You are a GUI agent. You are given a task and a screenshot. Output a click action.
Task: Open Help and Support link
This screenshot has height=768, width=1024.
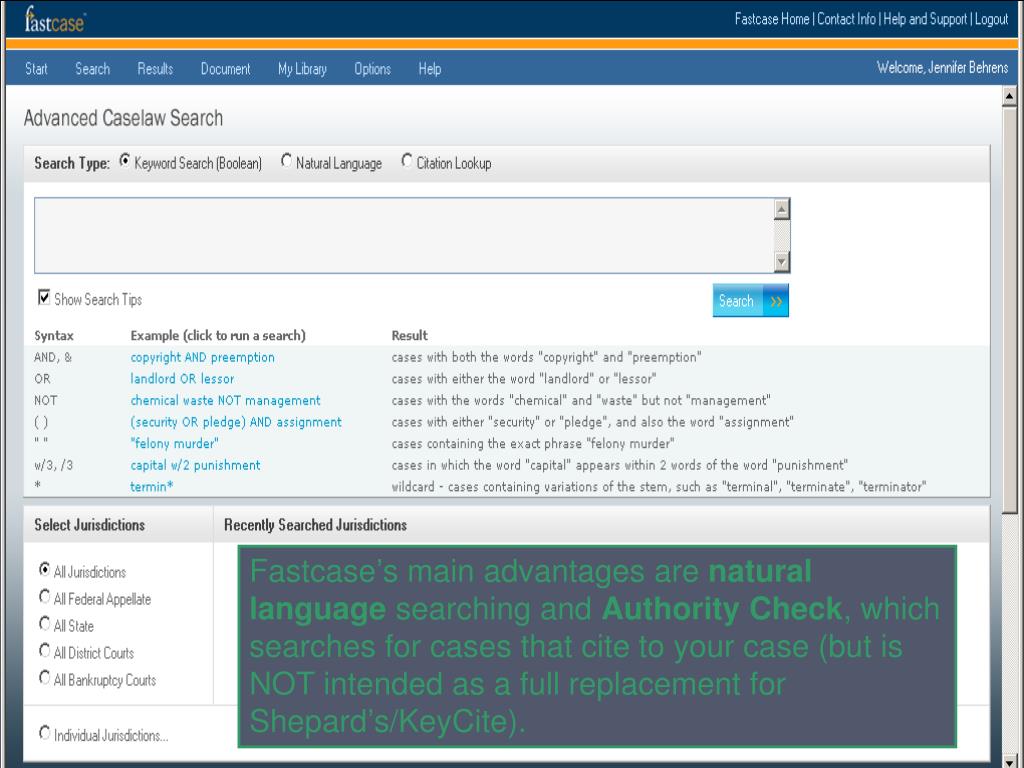pos(925,19)
